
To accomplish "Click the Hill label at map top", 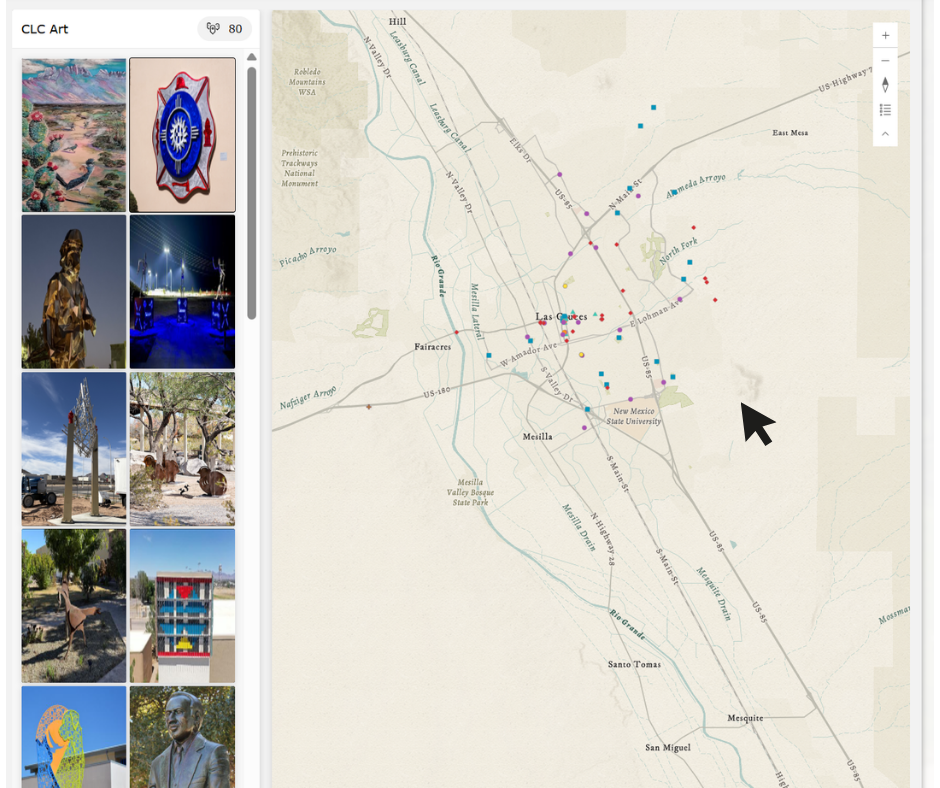I will (x=397, y=22).
